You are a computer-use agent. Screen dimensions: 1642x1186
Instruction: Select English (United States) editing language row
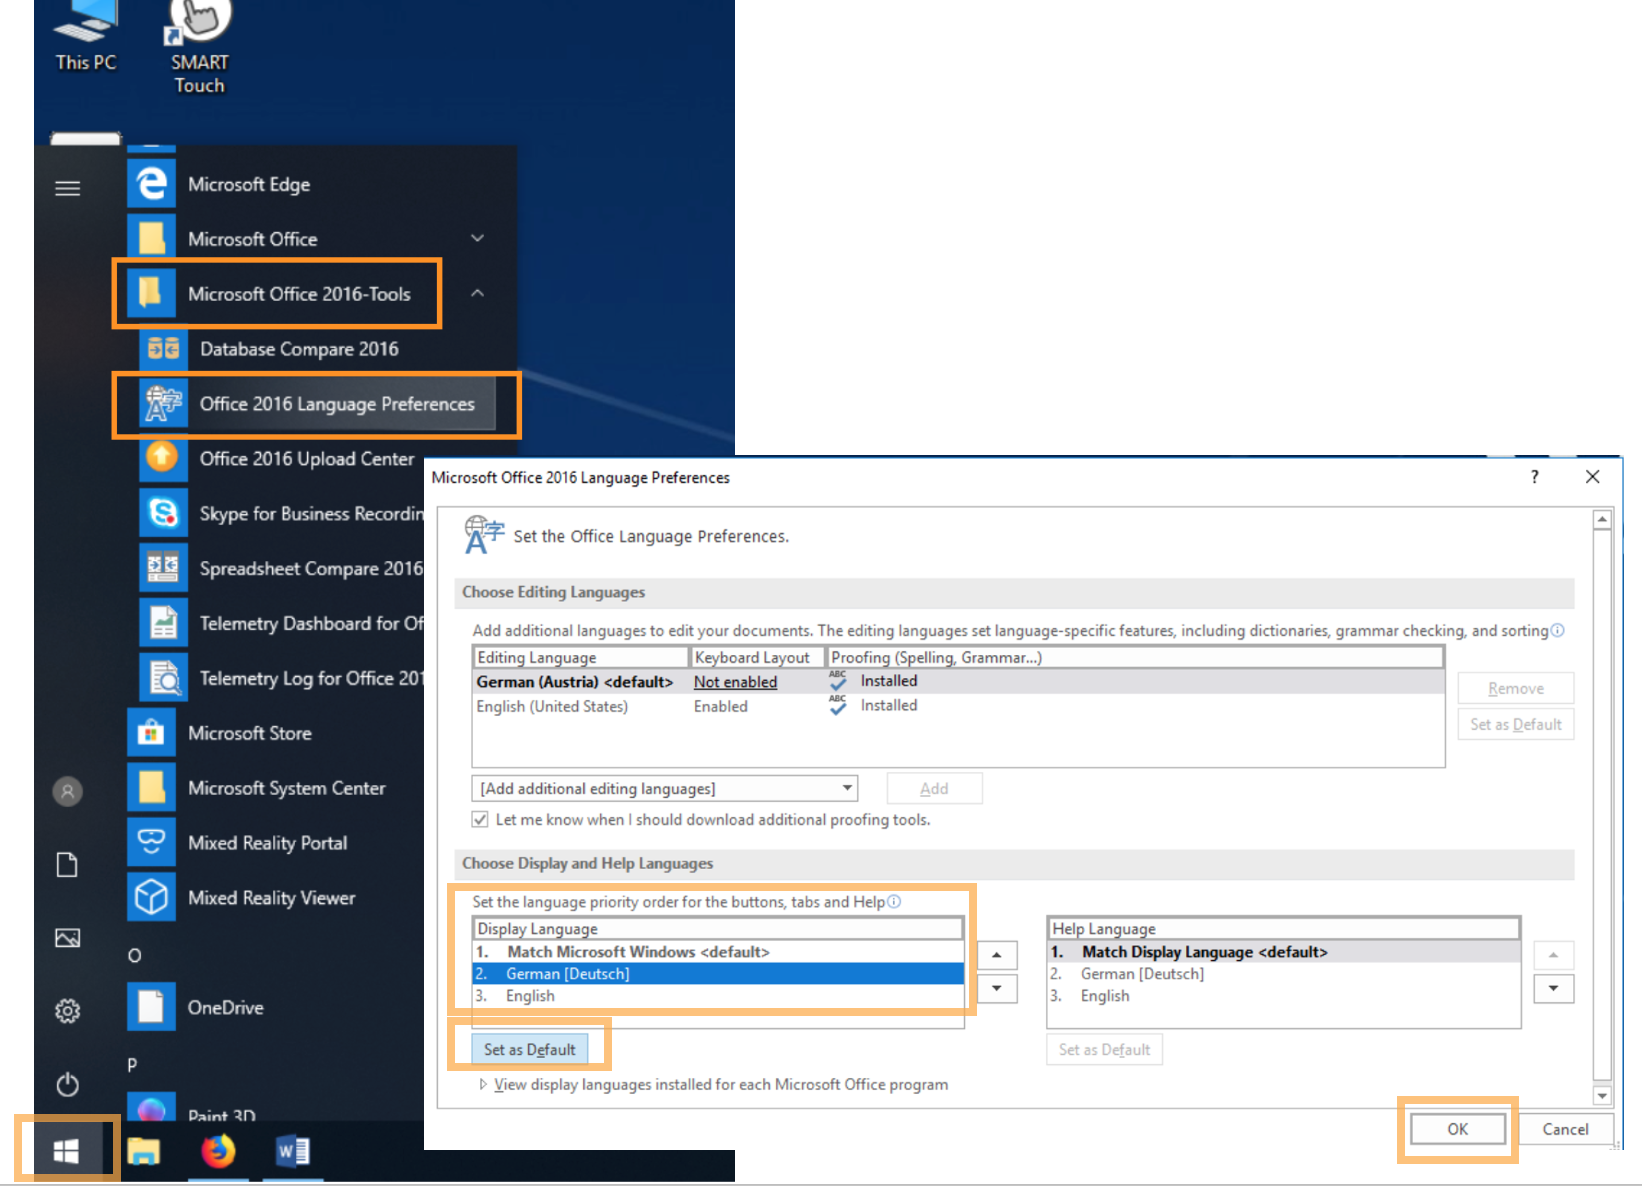pyautogui.click(x=958, y=706)
